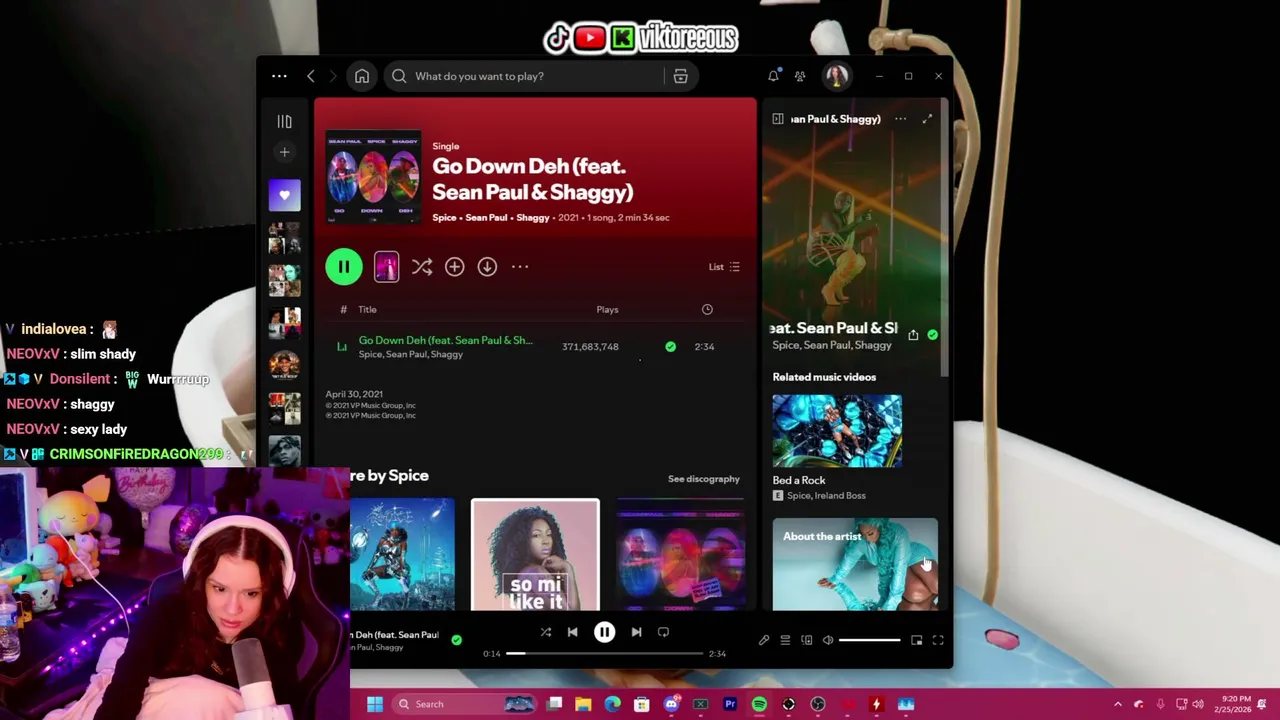Open the So Mi Like It album cover

pyautogui.click(x=535, y=554)
